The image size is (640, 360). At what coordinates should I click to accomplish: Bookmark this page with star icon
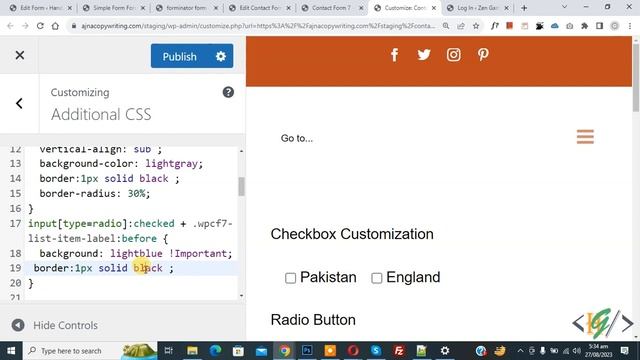pos(476,26)
